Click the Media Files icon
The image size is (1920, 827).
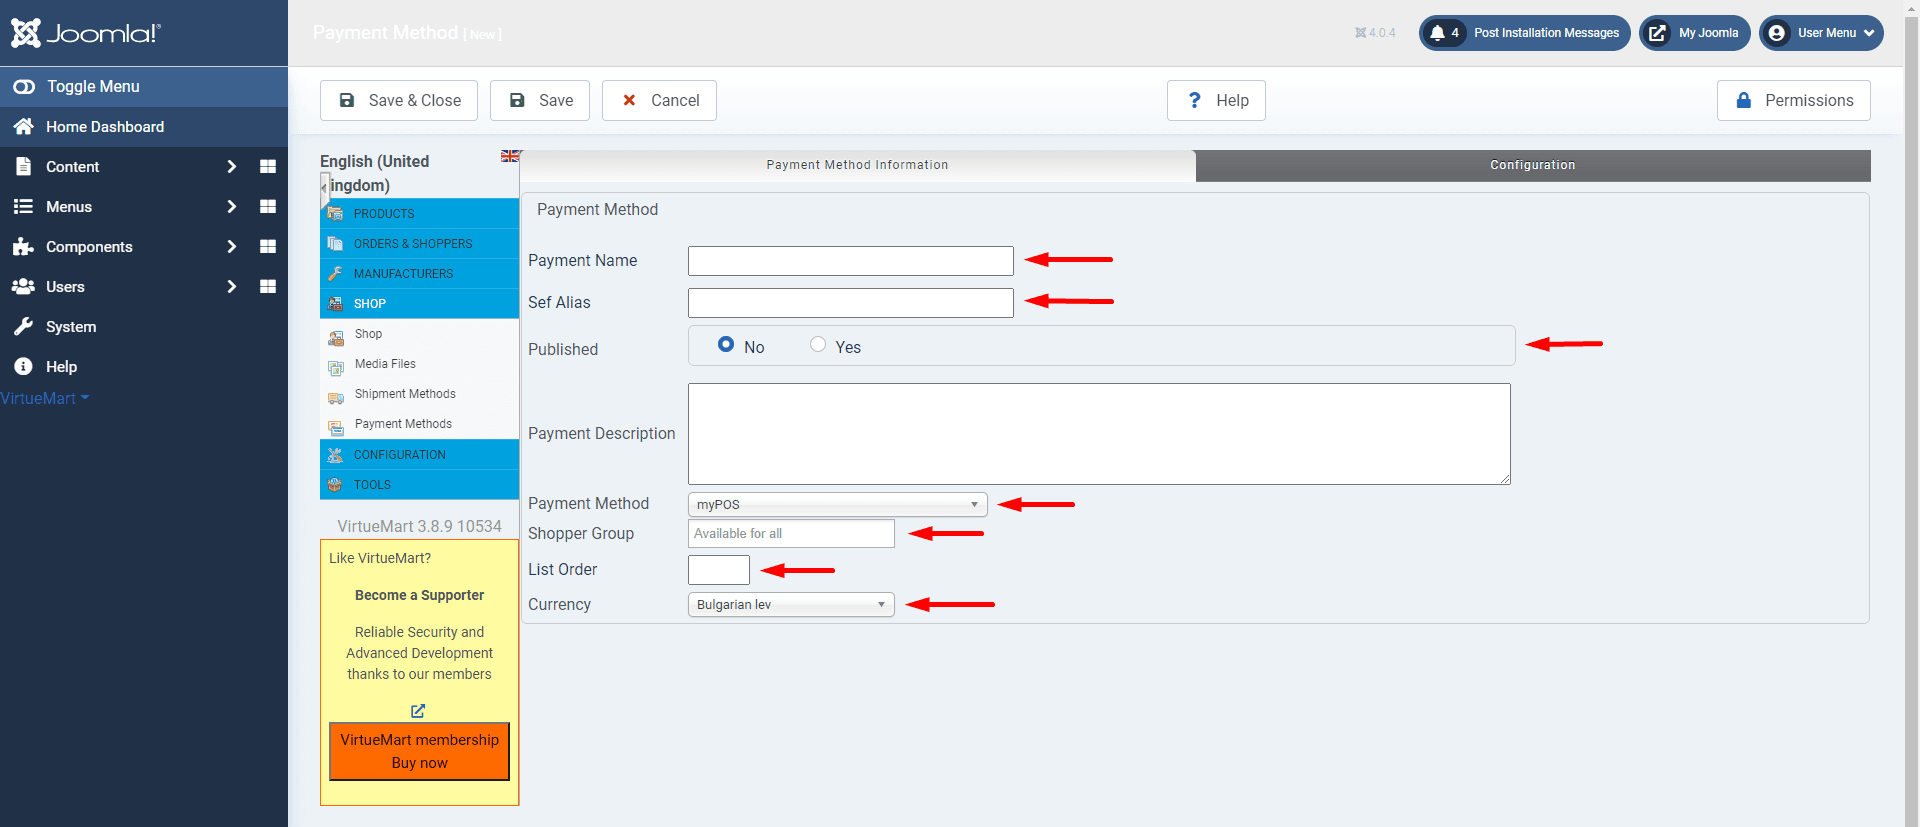pyautogui.click(x=336, y=366)
